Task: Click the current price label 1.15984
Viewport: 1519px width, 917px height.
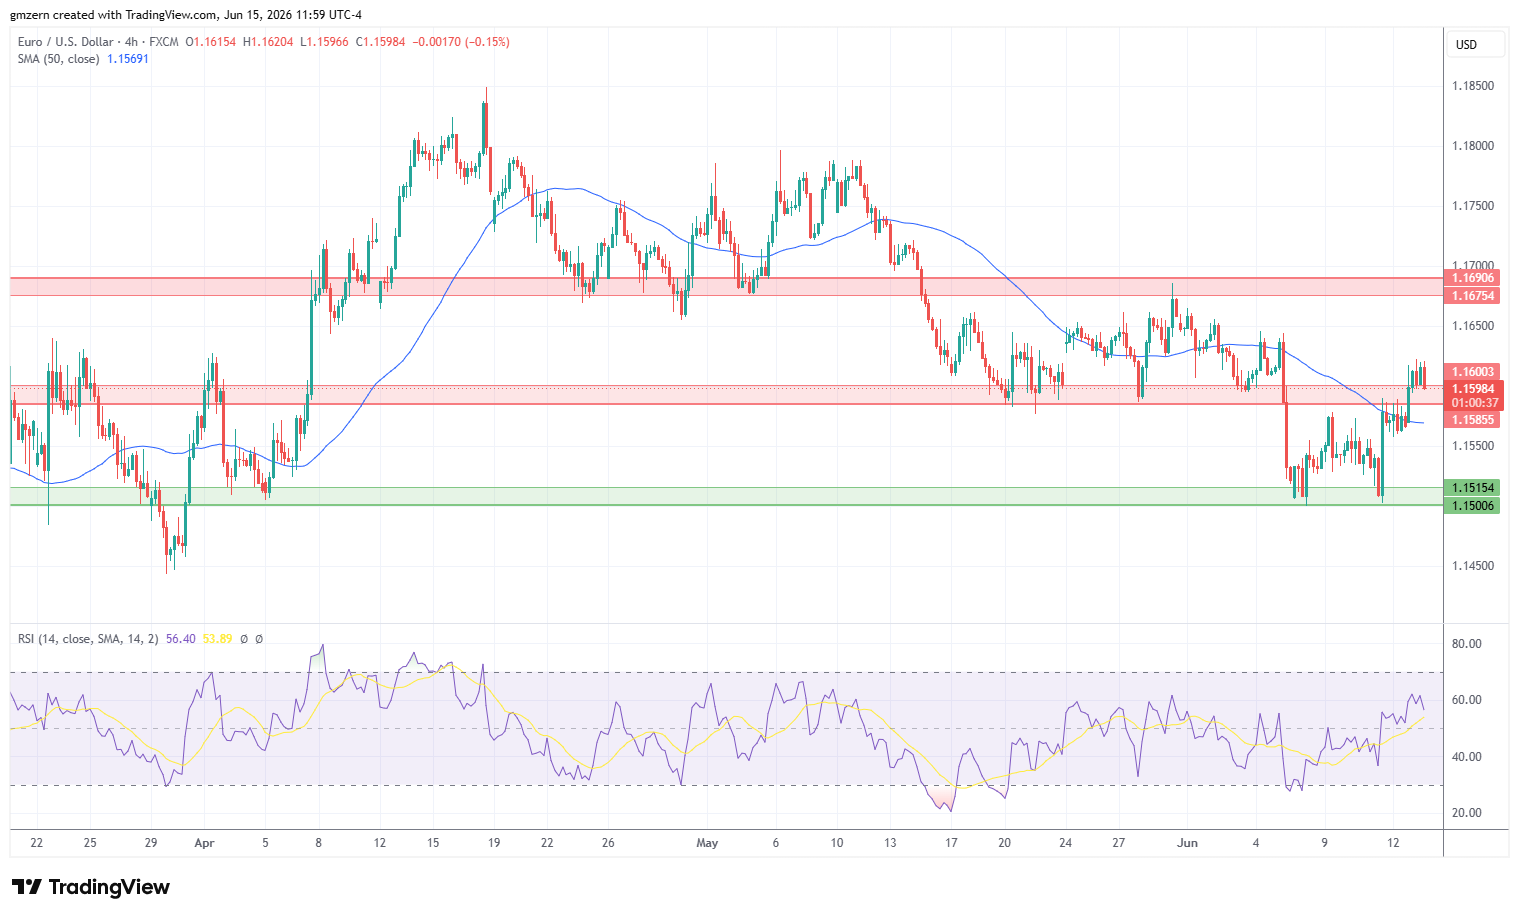Action: point(1474,389)
